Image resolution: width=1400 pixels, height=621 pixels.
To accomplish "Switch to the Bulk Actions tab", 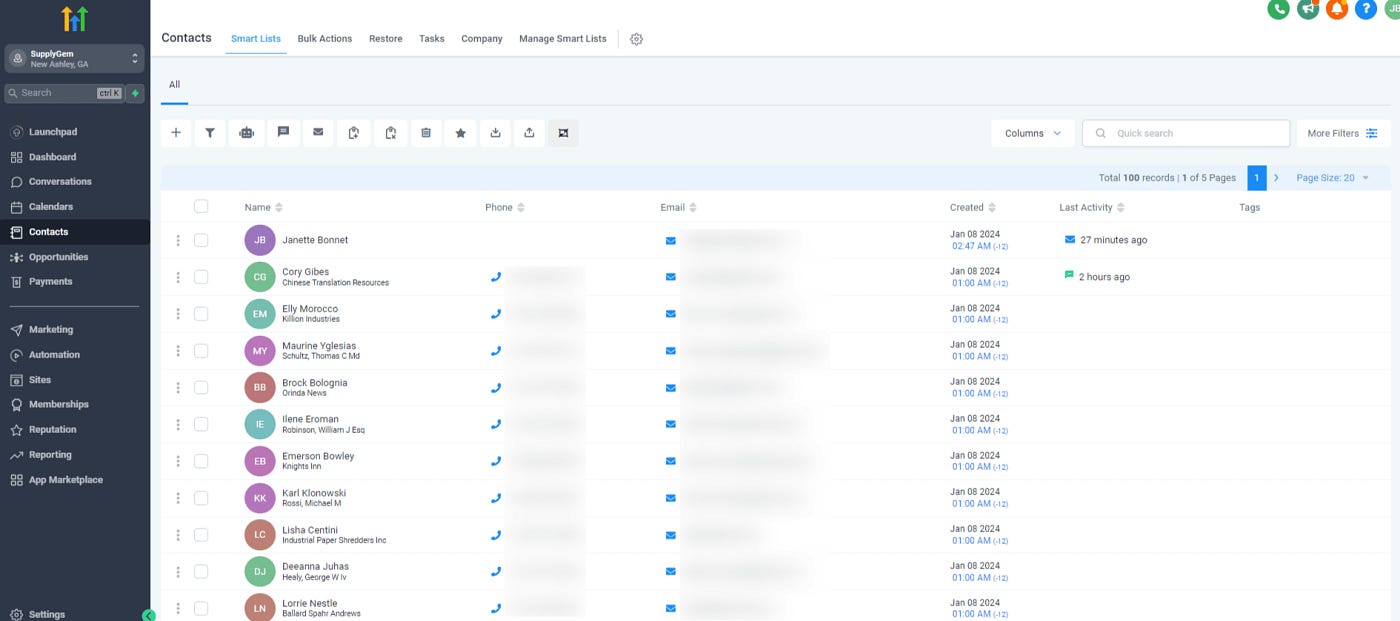I will click(325, 39).
